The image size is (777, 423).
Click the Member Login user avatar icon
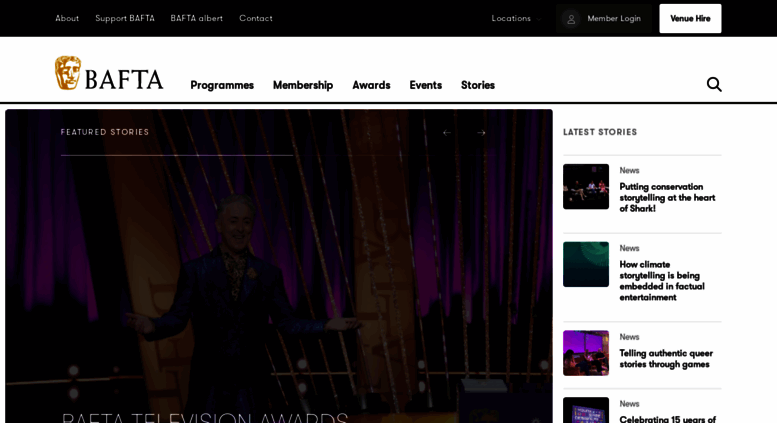(571, 19)
